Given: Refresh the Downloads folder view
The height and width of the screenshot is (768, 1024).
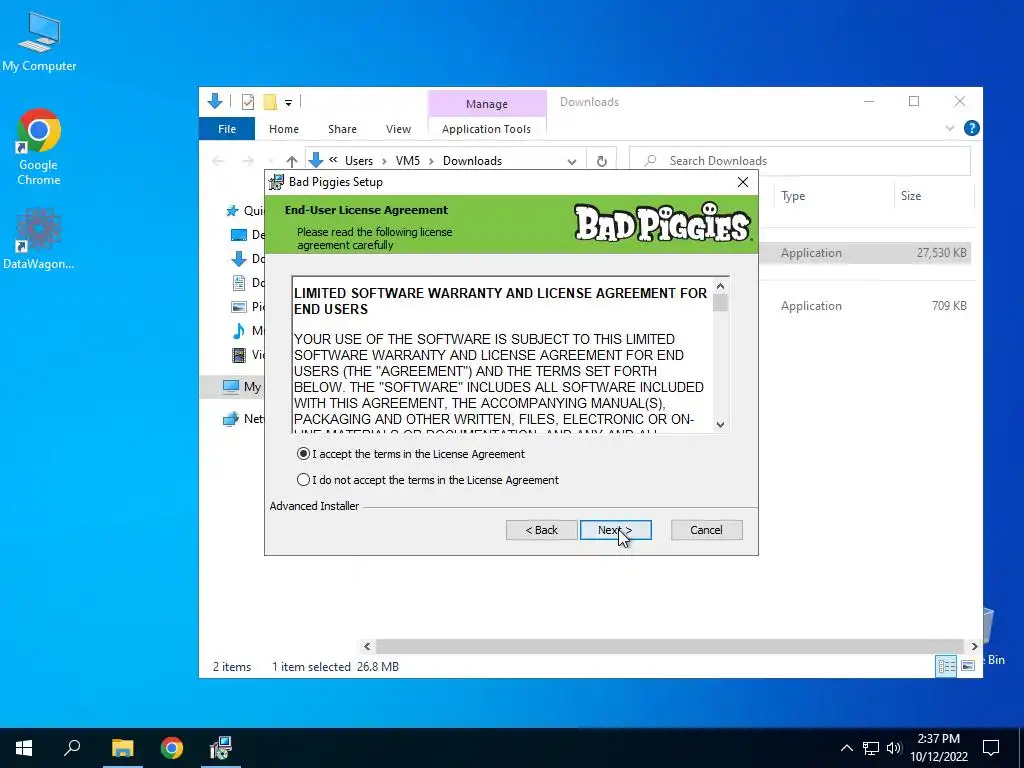Looking at the screenshot, I should pyautogui.click(x=601, y=161).
